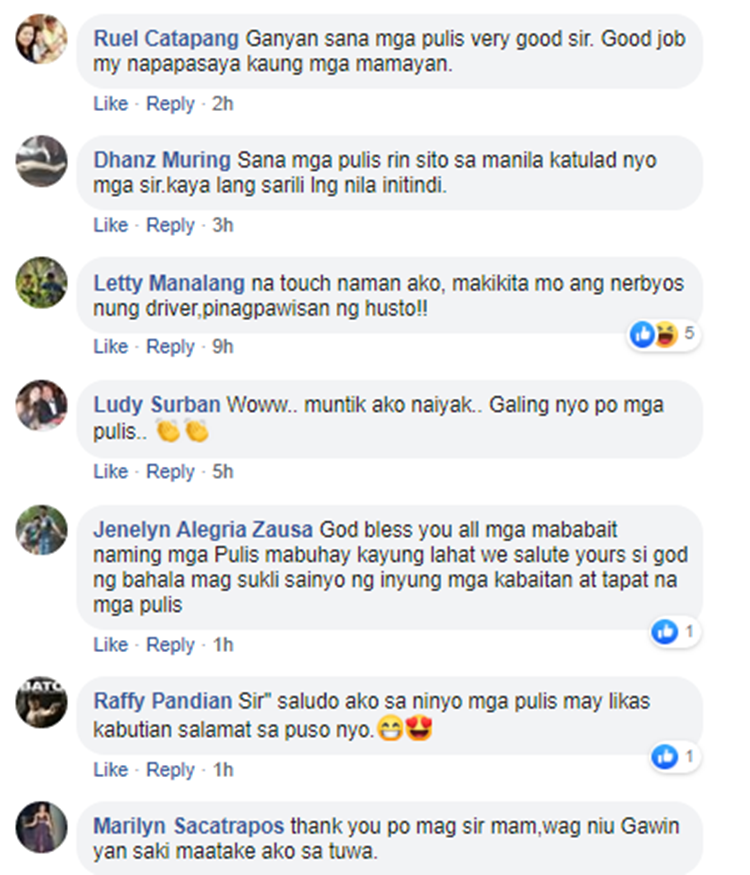Open like reaction on Jenelyn Alegria Zausa's comment

[665, 632]
